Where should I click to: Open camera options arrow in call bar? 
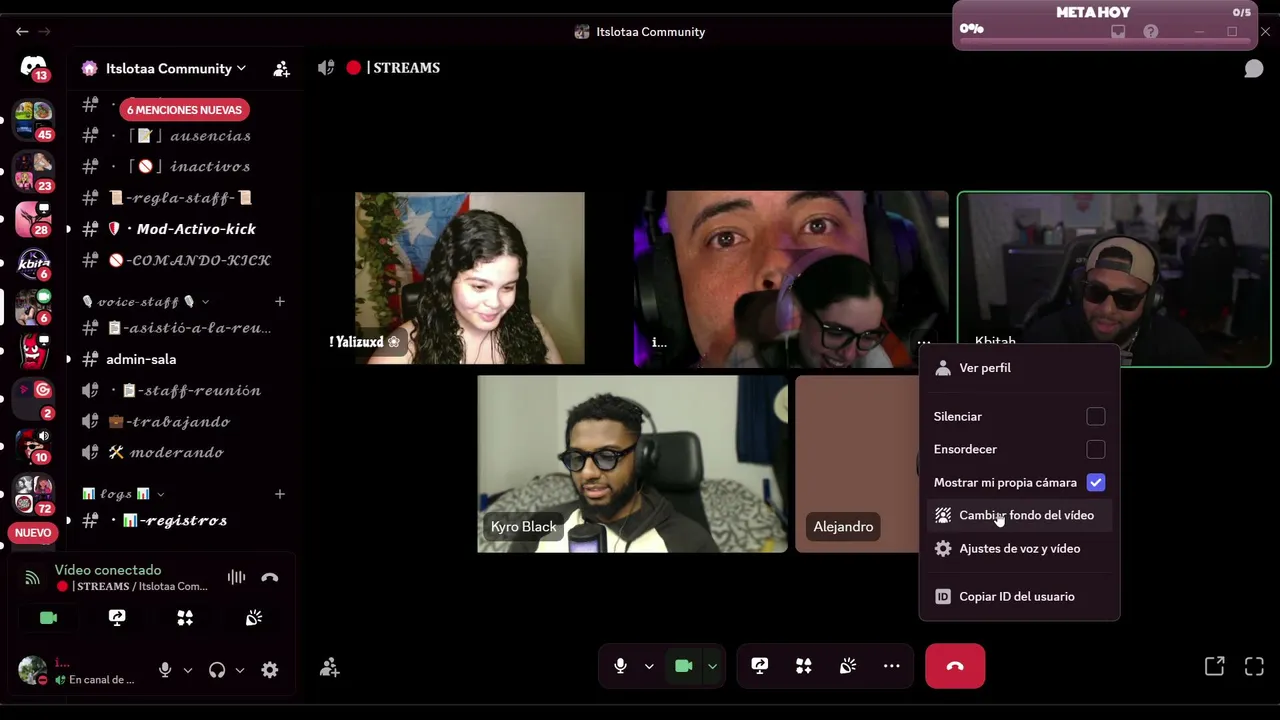pyautogui.click(x=712, y=666)
